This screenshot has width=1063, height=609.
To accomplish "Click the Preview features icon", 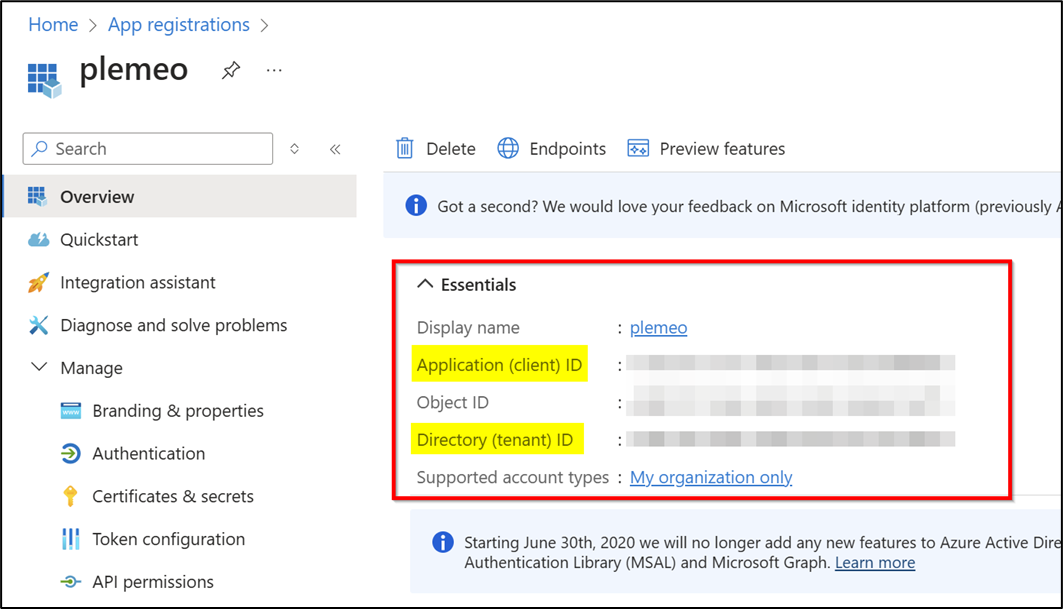I will pos(638,149).
